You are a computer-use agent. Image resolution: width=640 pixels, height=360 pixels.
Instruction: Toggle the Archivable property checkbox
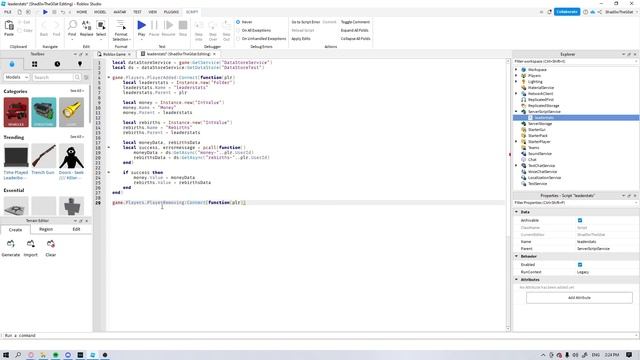[x=580, y=220]
